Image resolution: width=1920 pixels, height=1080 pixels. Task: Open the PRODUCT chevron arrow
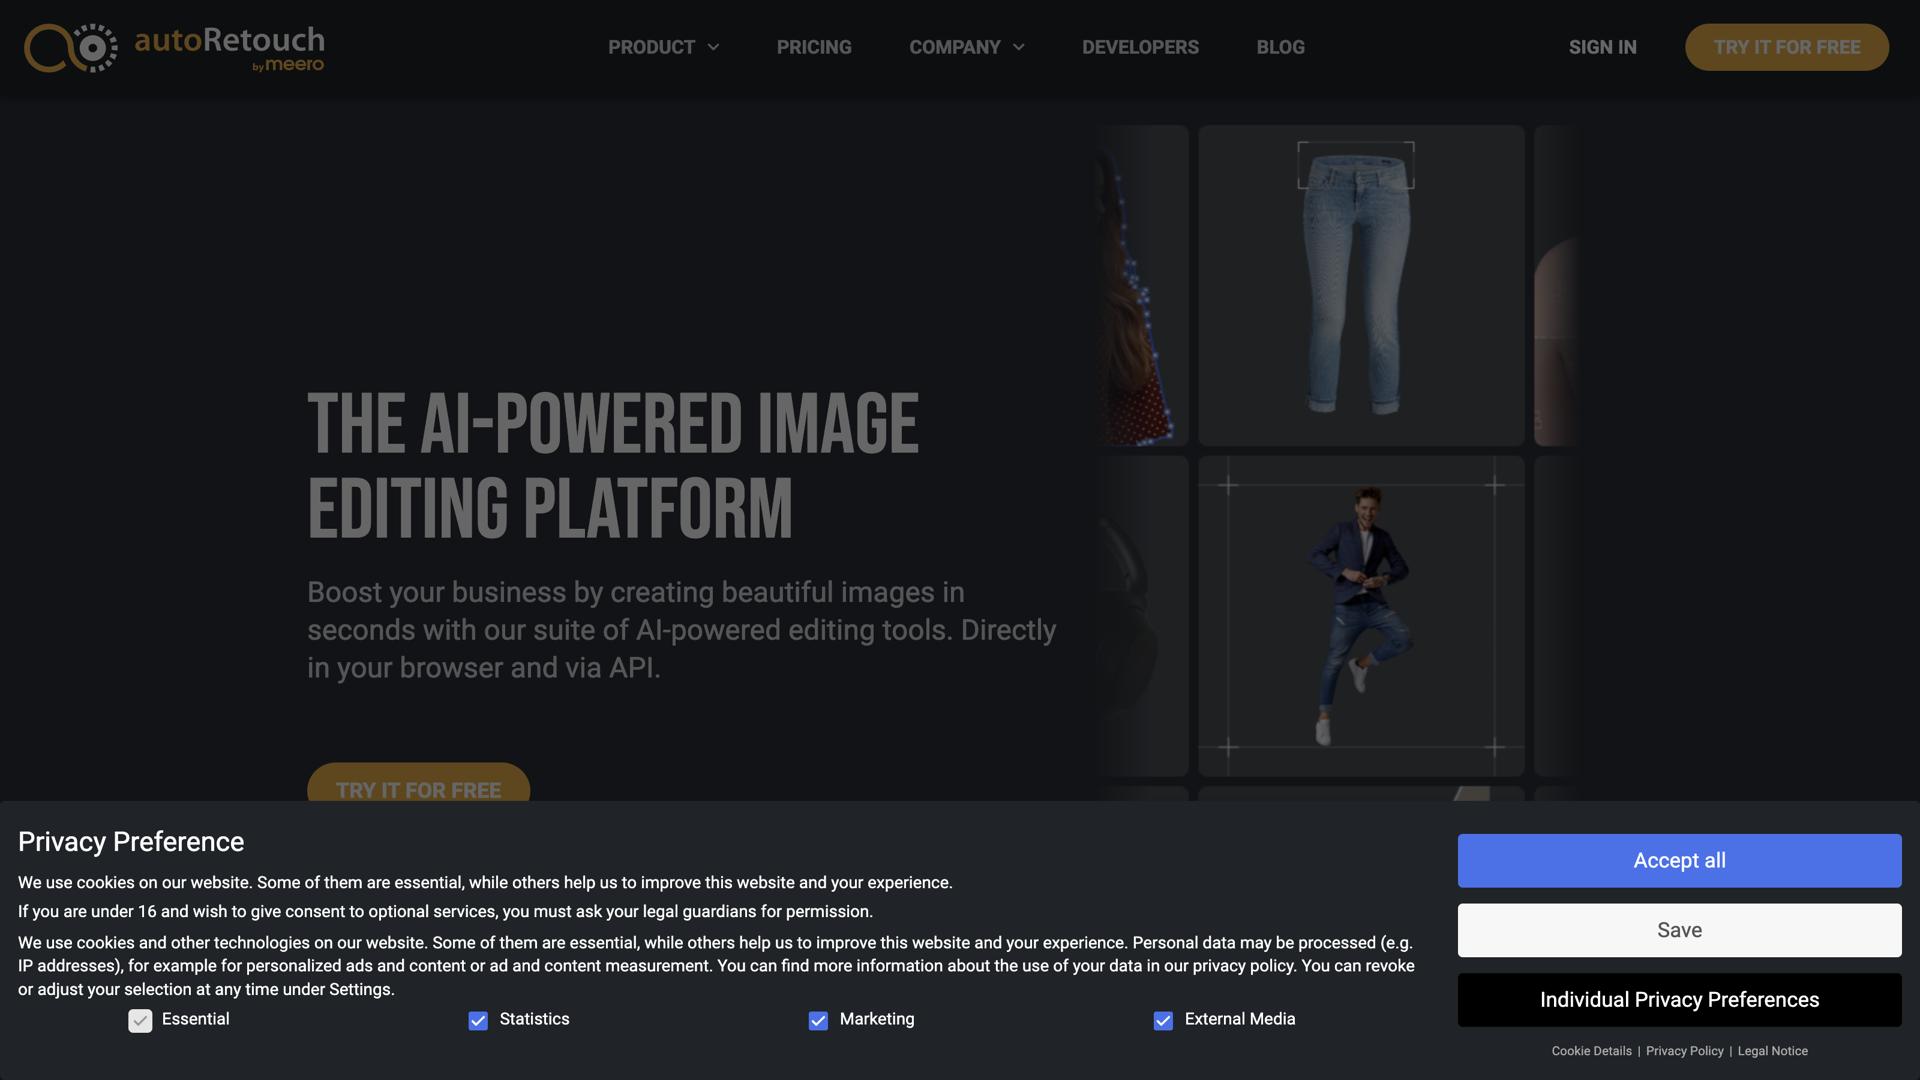(713, 47)
